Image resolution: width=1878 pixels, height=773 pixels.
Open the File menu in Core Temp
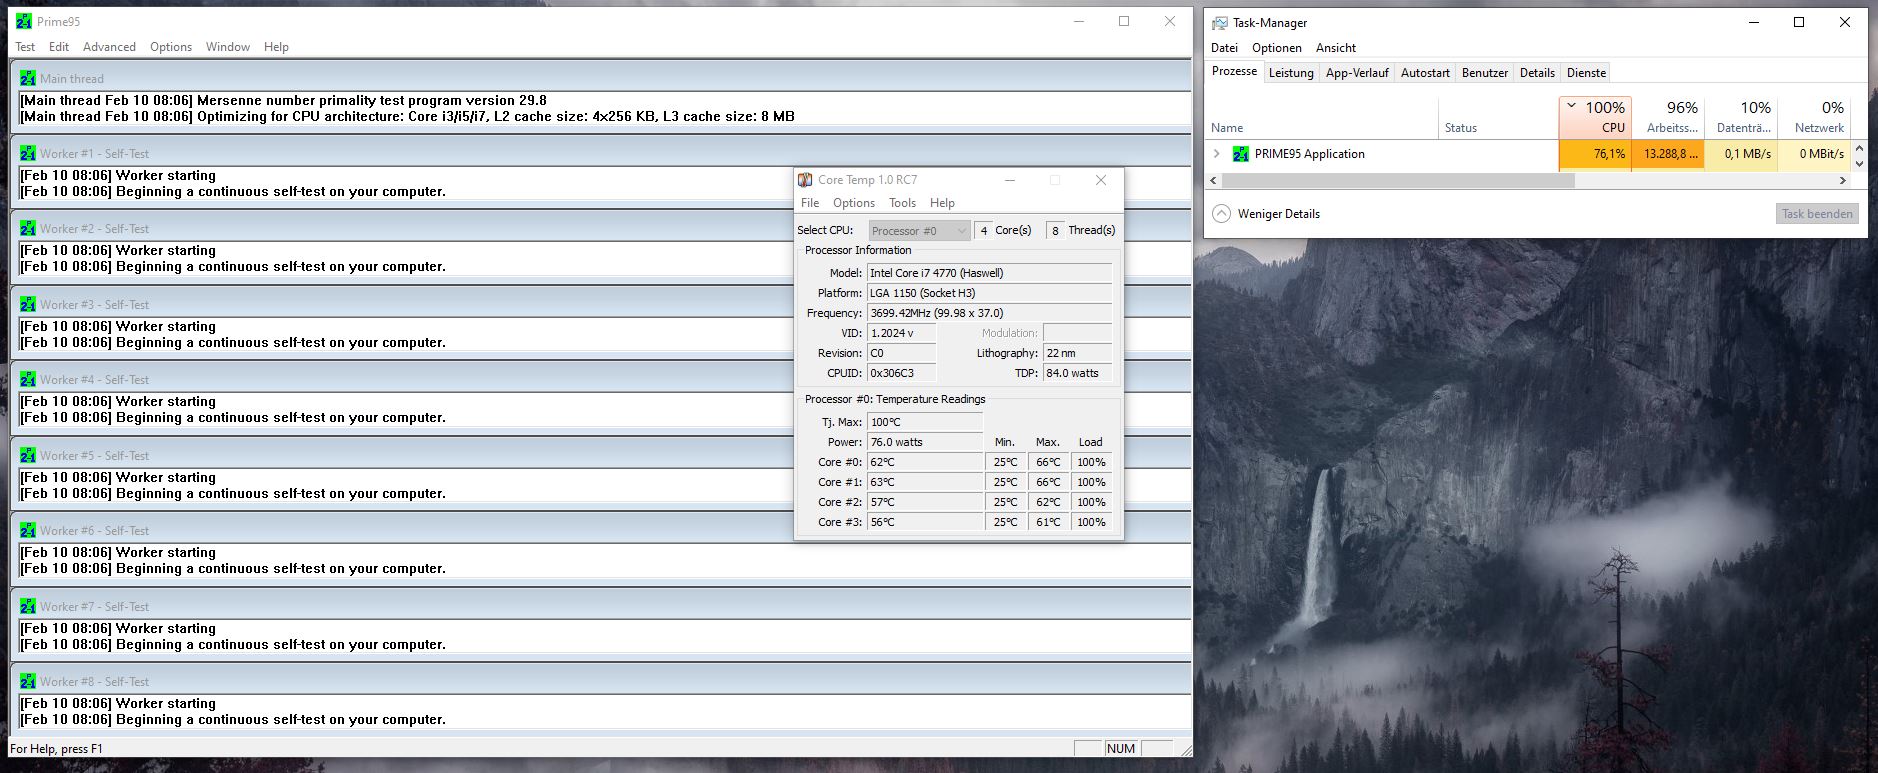click(x=810, y=203)
